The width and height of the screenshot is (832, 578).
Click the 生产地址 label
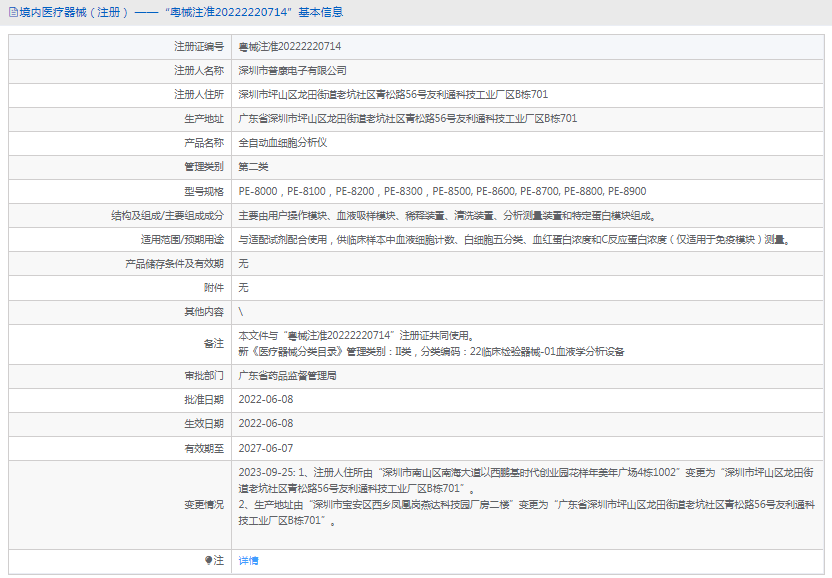[204, 119]
